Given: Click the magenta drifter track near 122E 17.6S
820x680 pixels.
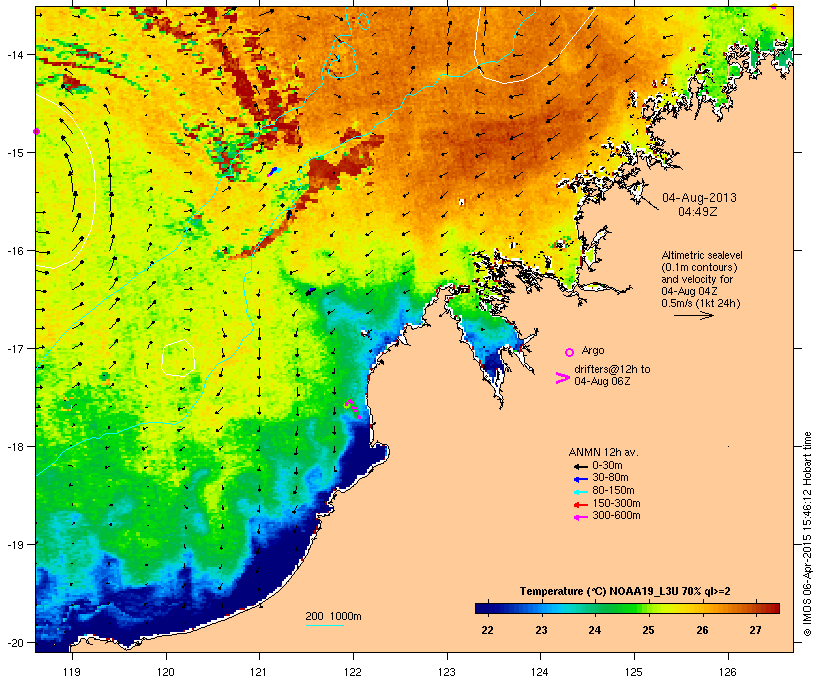Looking at the screenshot, I should [352, 407].
